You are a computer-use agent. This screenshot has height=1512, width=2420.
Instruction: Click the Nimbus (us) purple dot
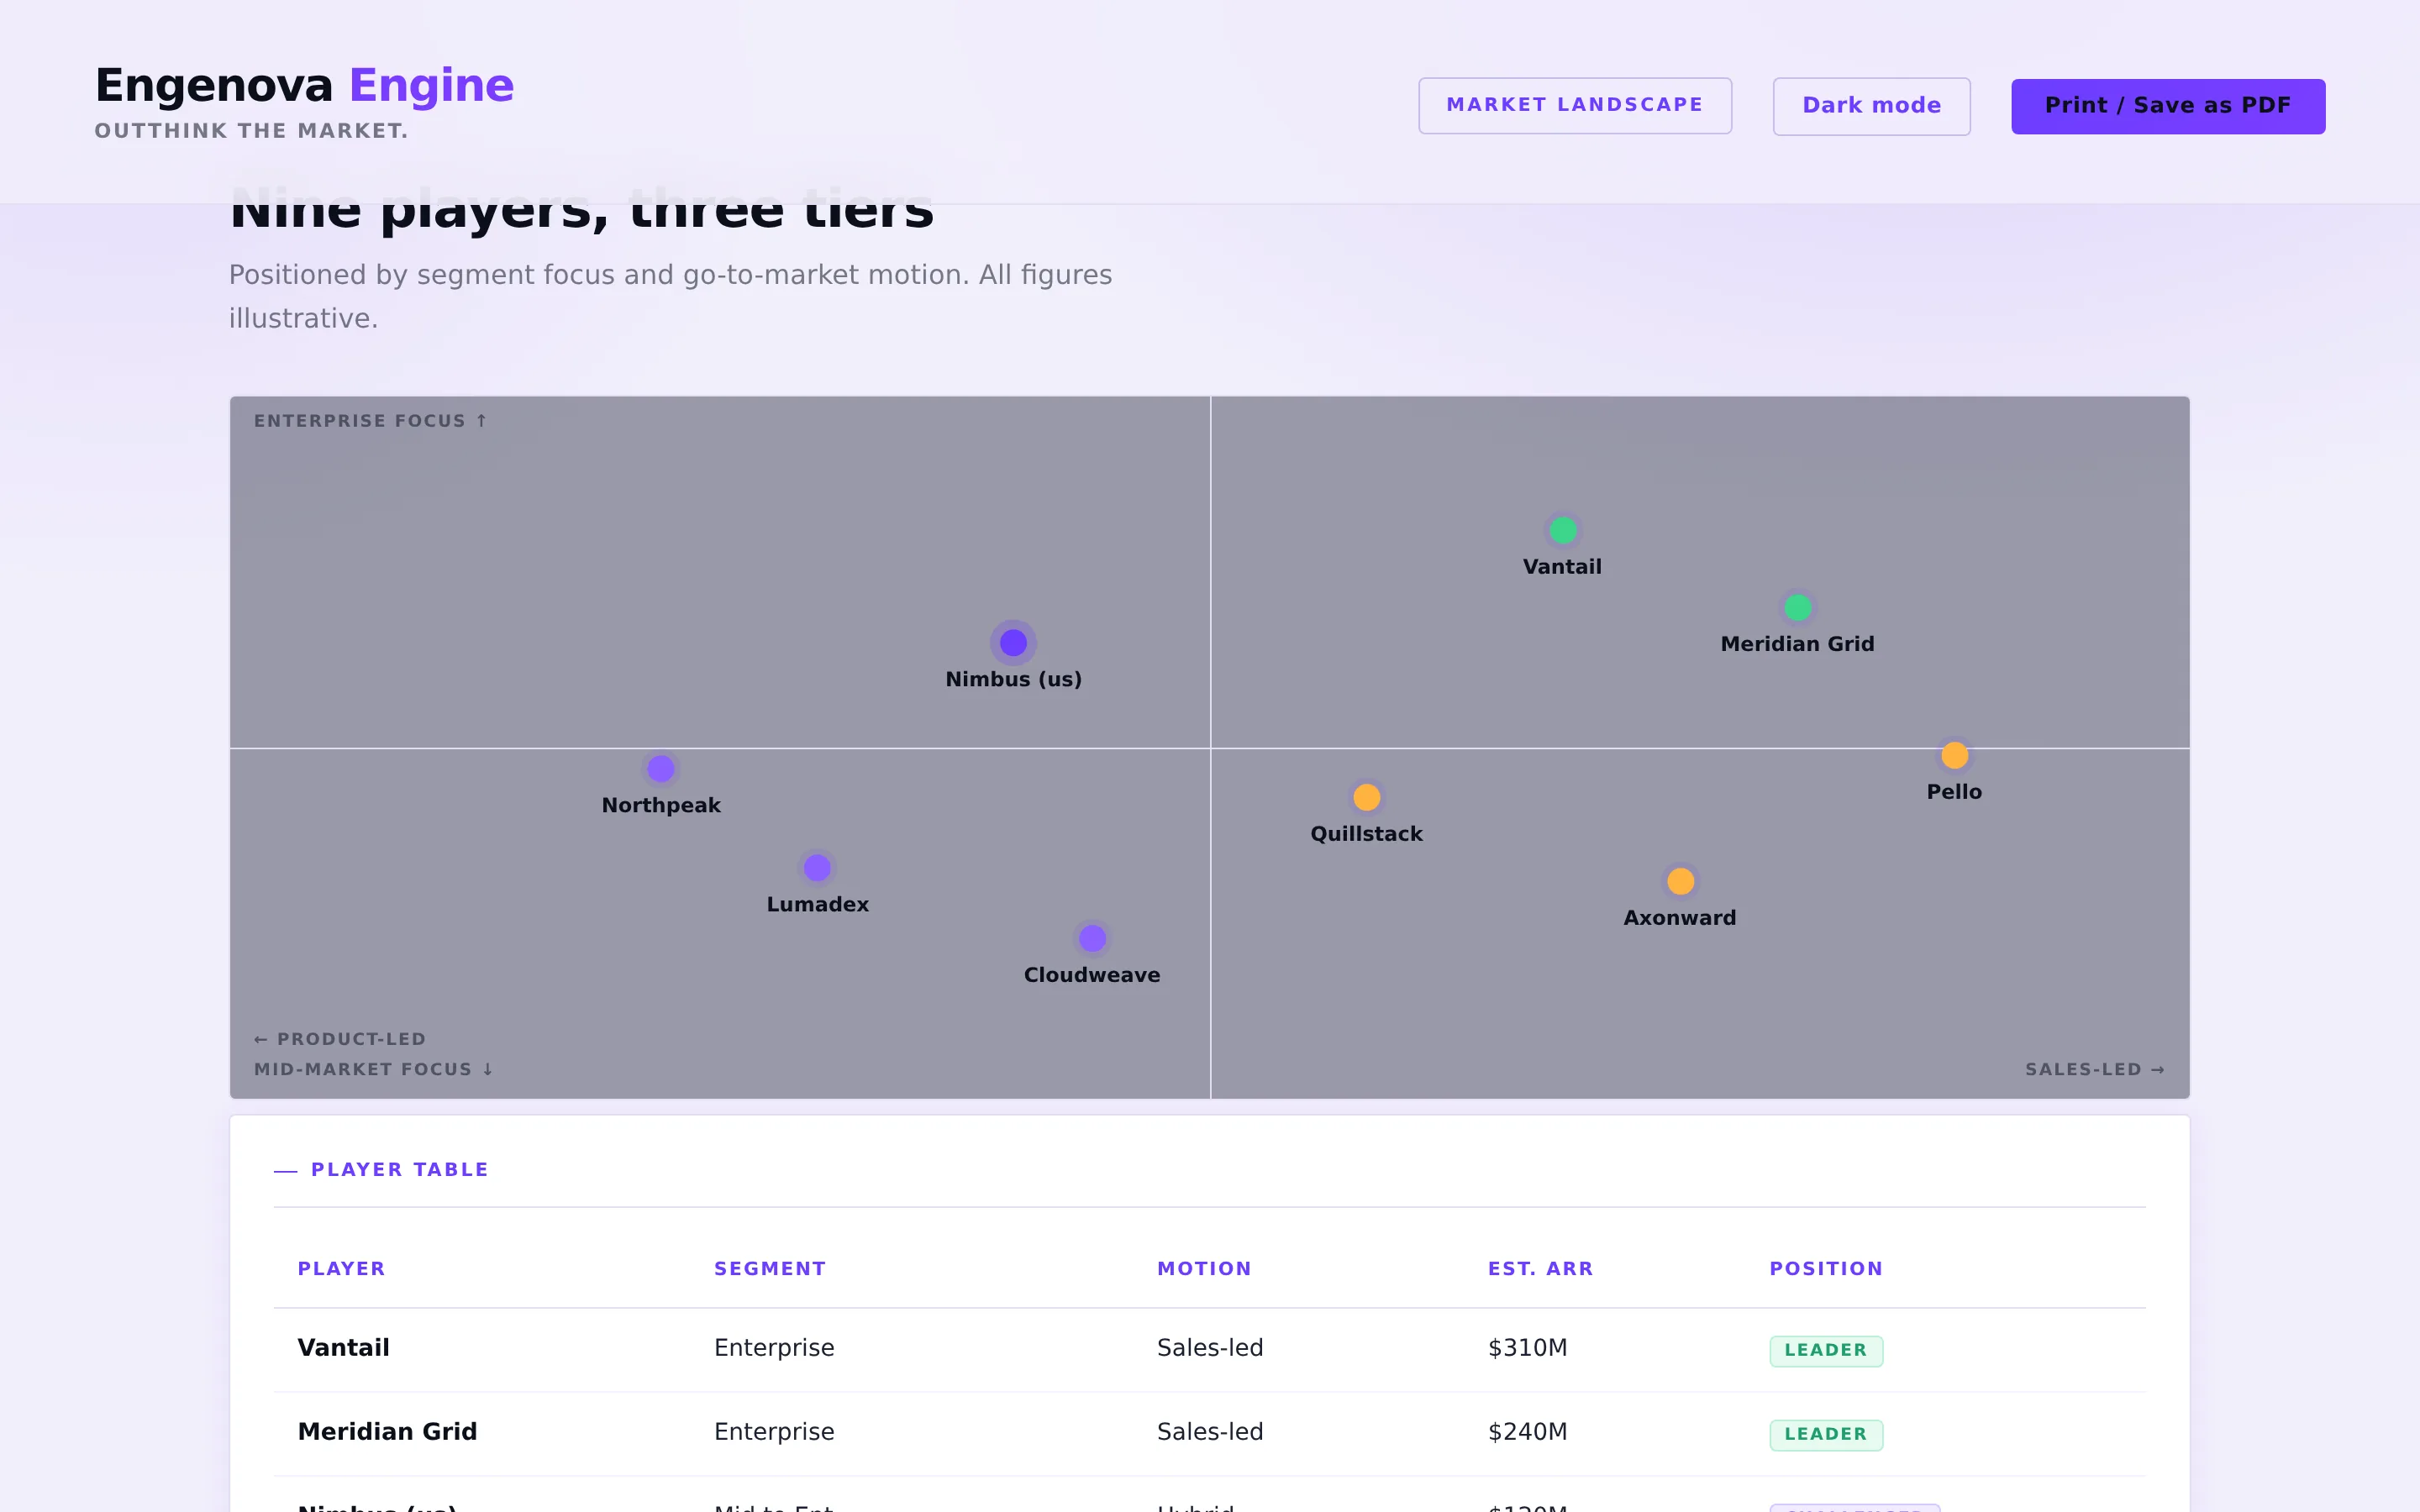click(x=1013, y=642)
